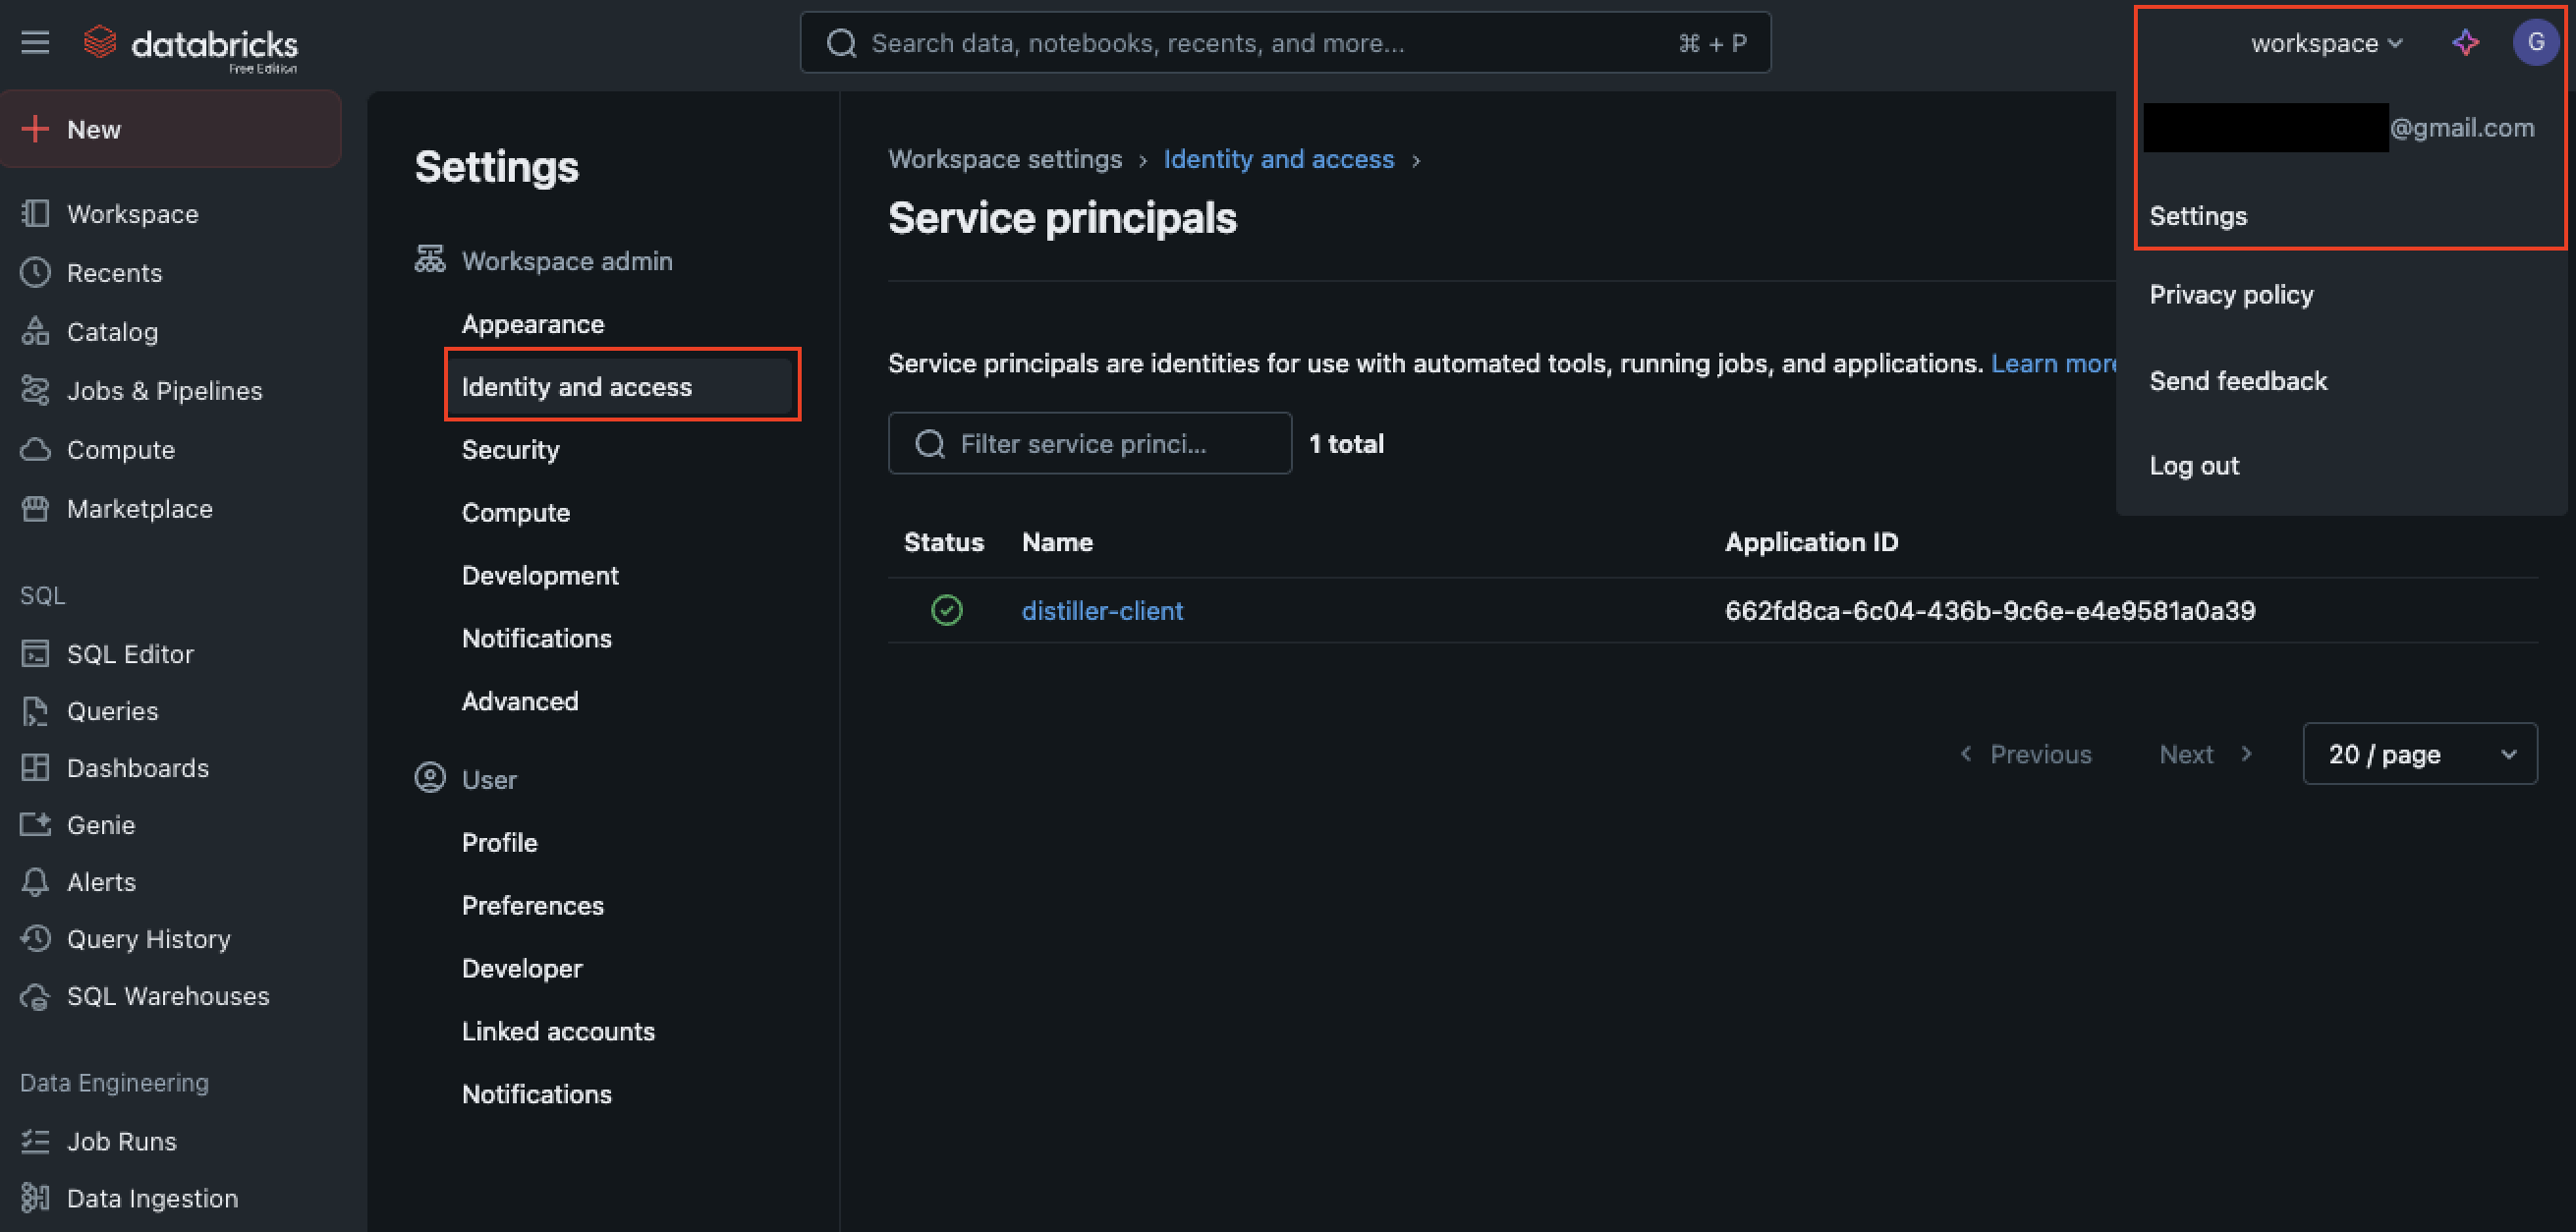This screenshot has height=1232, width=2576.
Task: Open Jobs & Pipelines in sidebar
Action: pos(164,391)
